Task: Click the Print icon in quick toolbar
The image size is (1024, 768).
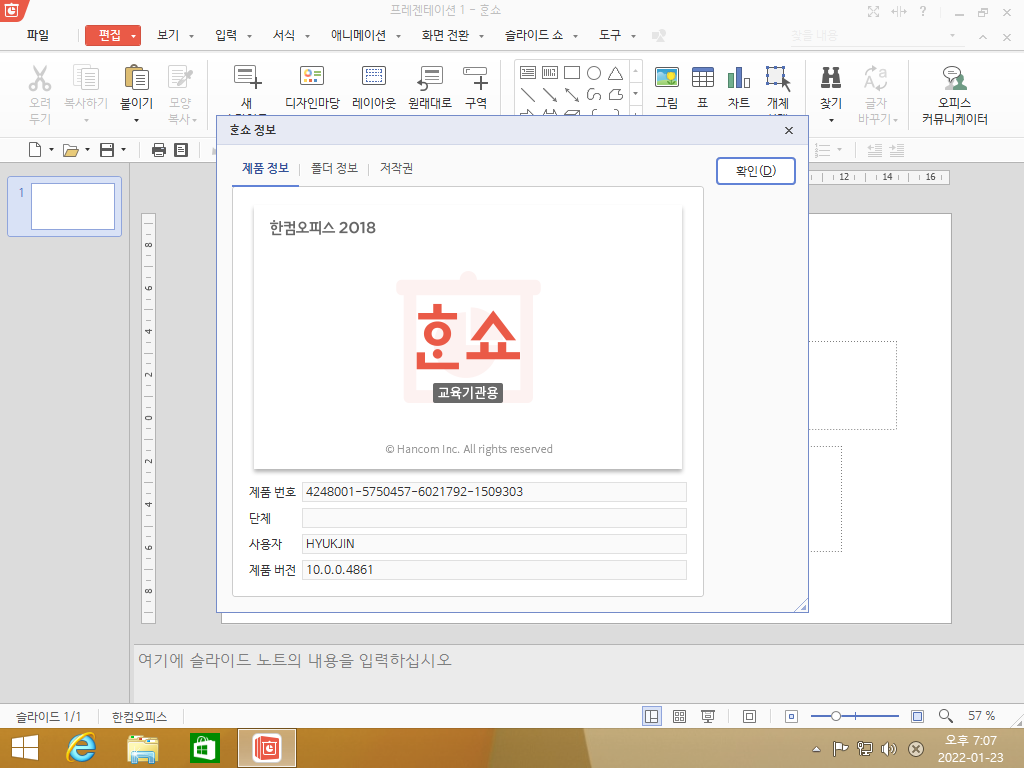Action: click(x=159, y=150)
